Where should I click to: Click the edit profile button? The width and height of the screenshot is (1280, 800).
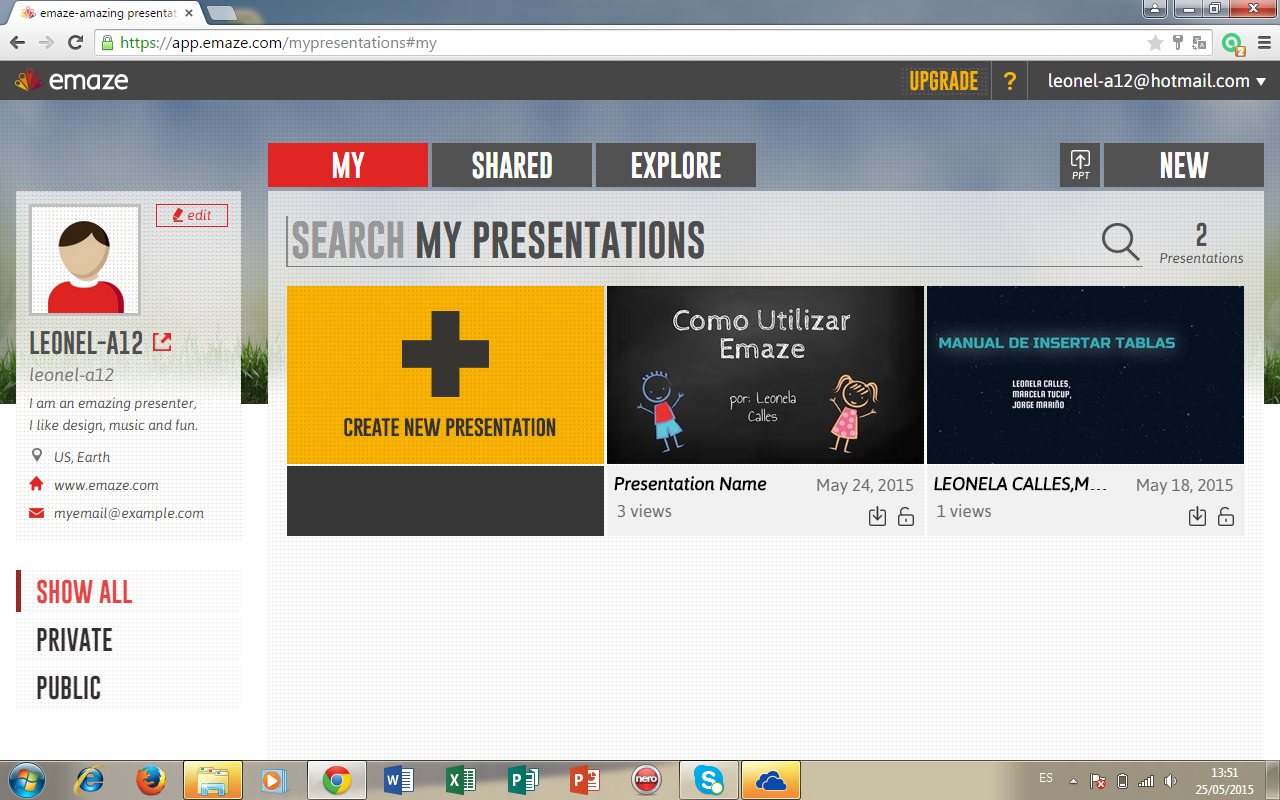[x=192, y=215]
